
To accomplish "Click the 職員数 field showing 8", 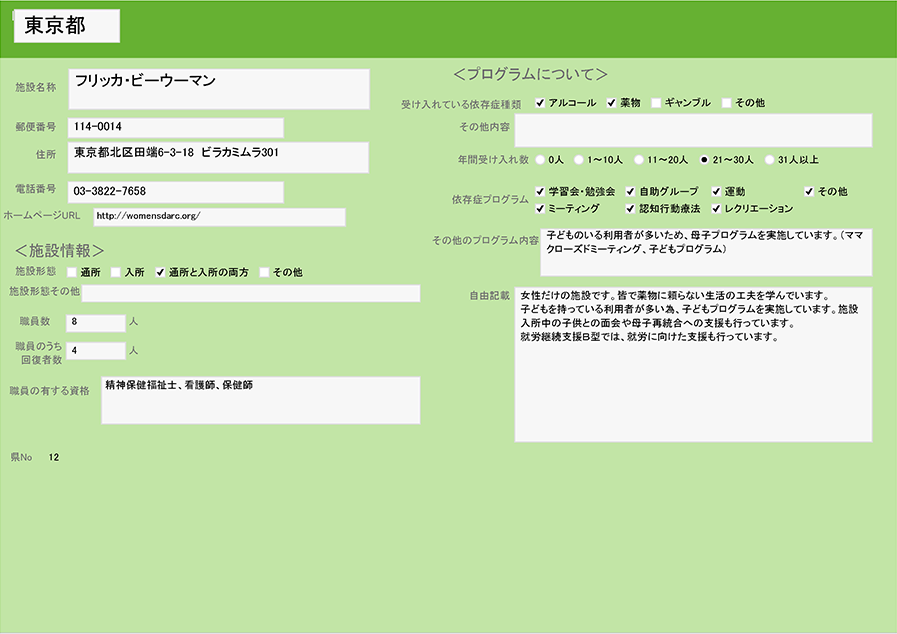I will tap(95, 322).
